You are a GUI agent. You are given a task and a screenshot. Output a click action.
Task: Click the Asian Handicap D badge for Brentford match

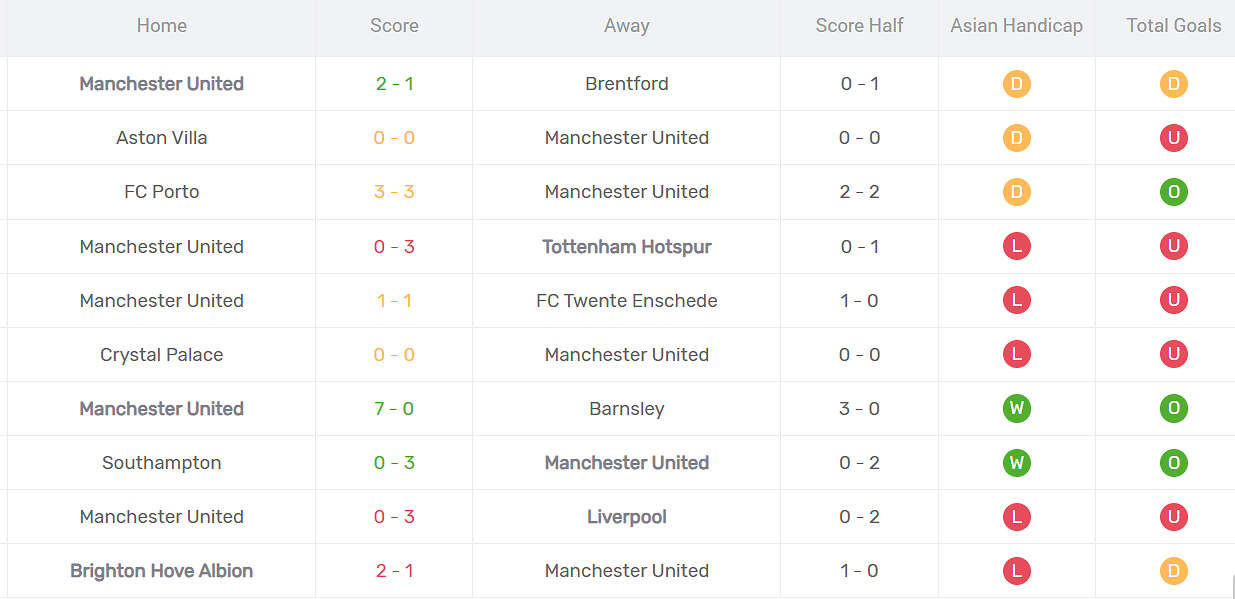[1016, 84]
